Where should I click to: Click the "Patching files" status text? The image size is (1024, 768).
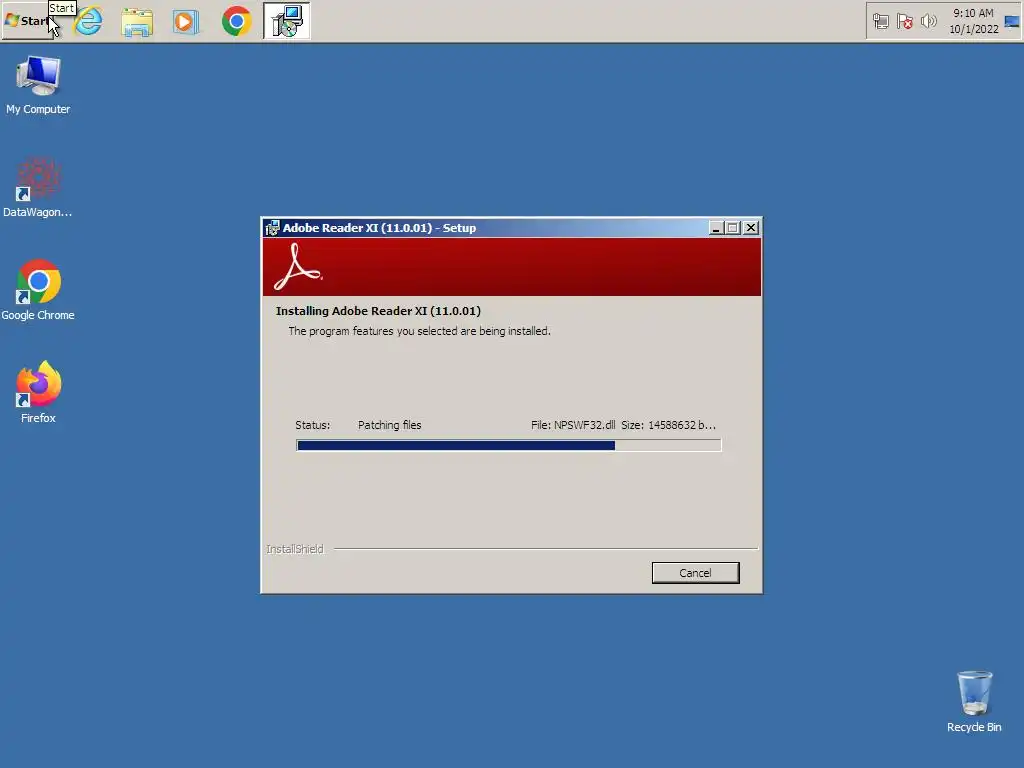pyautogui.click(x=389, y=425)
